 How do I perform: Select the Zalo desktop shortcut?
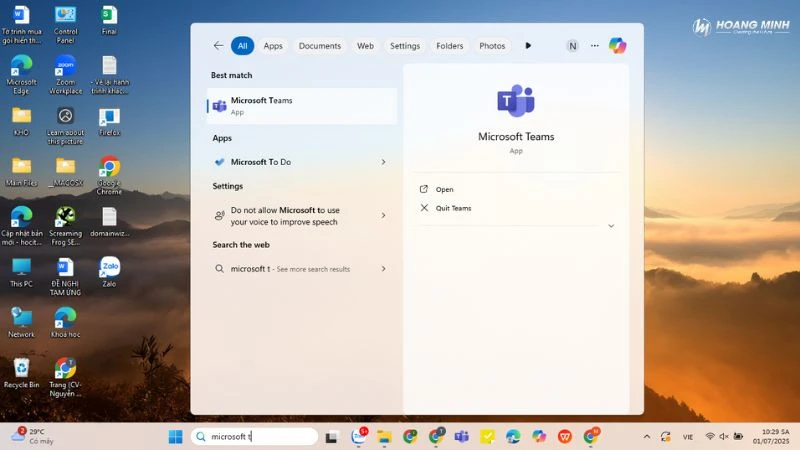click(x=109, y=272)
